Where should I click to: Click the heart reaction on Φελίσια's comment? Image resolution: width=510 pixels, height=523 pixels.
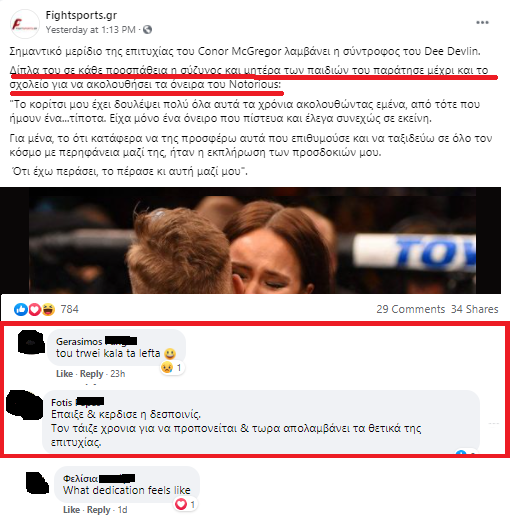(181, 504)
